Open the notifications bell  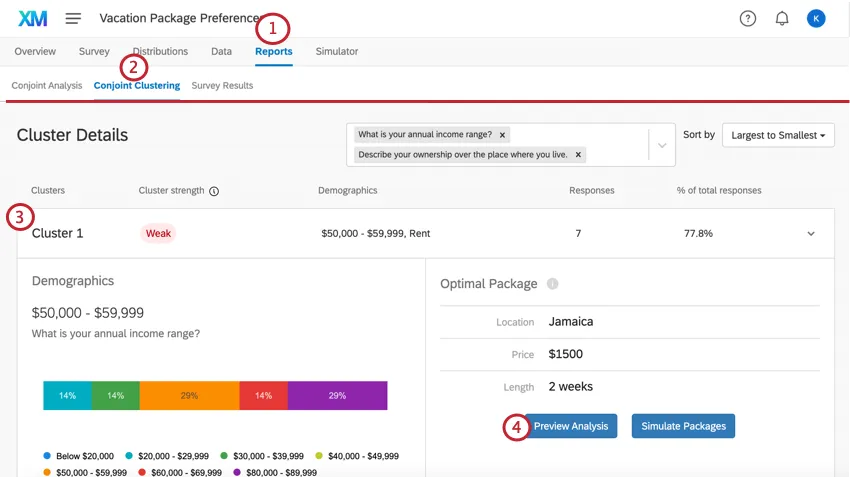coord(782,18)
